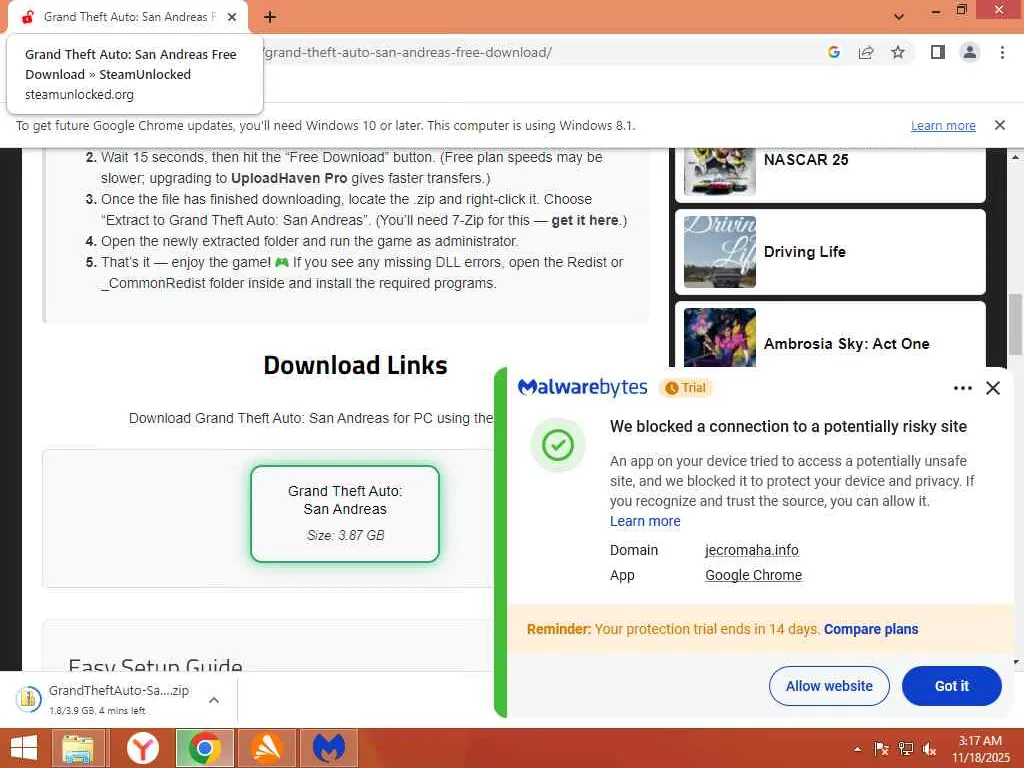Open Malwarebytes Learn more link
The width and height of the screenshot is (1024, 768).
[x=645, y=521]
